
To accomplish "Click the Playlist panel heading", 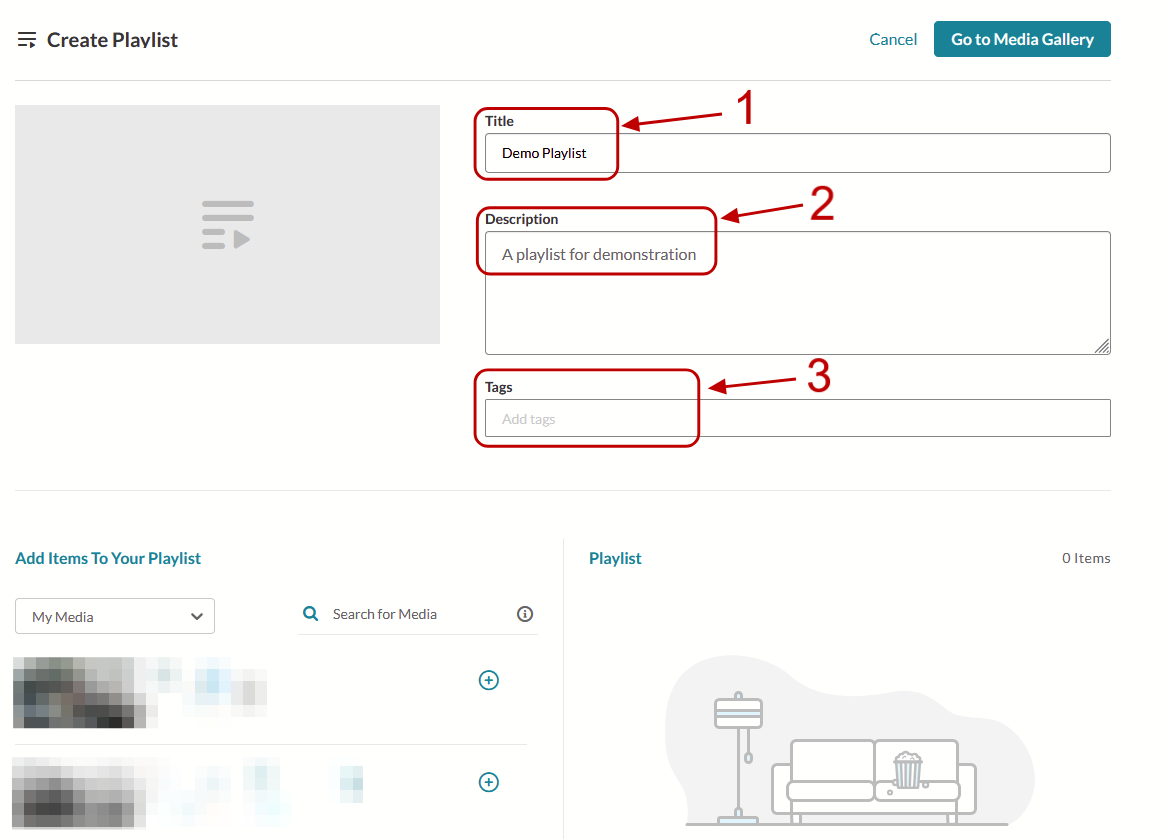I will (615, 558).
